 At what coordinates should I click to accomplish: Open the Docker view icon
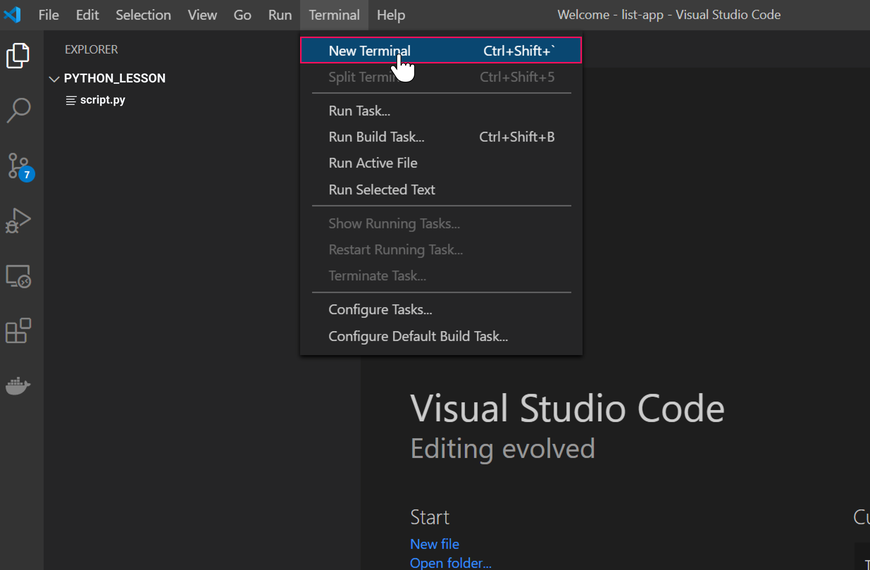pos(18,385)
